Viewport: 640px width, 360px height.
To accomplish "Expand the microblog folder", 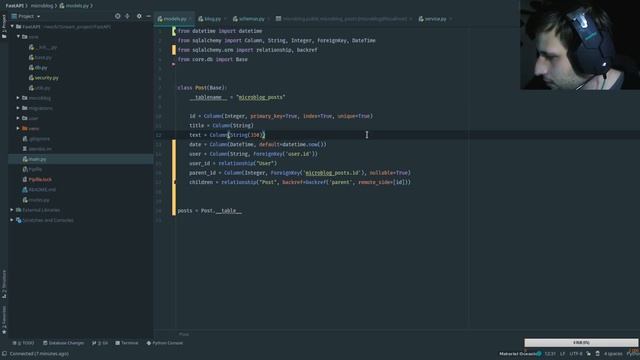I will pos(18,98).
